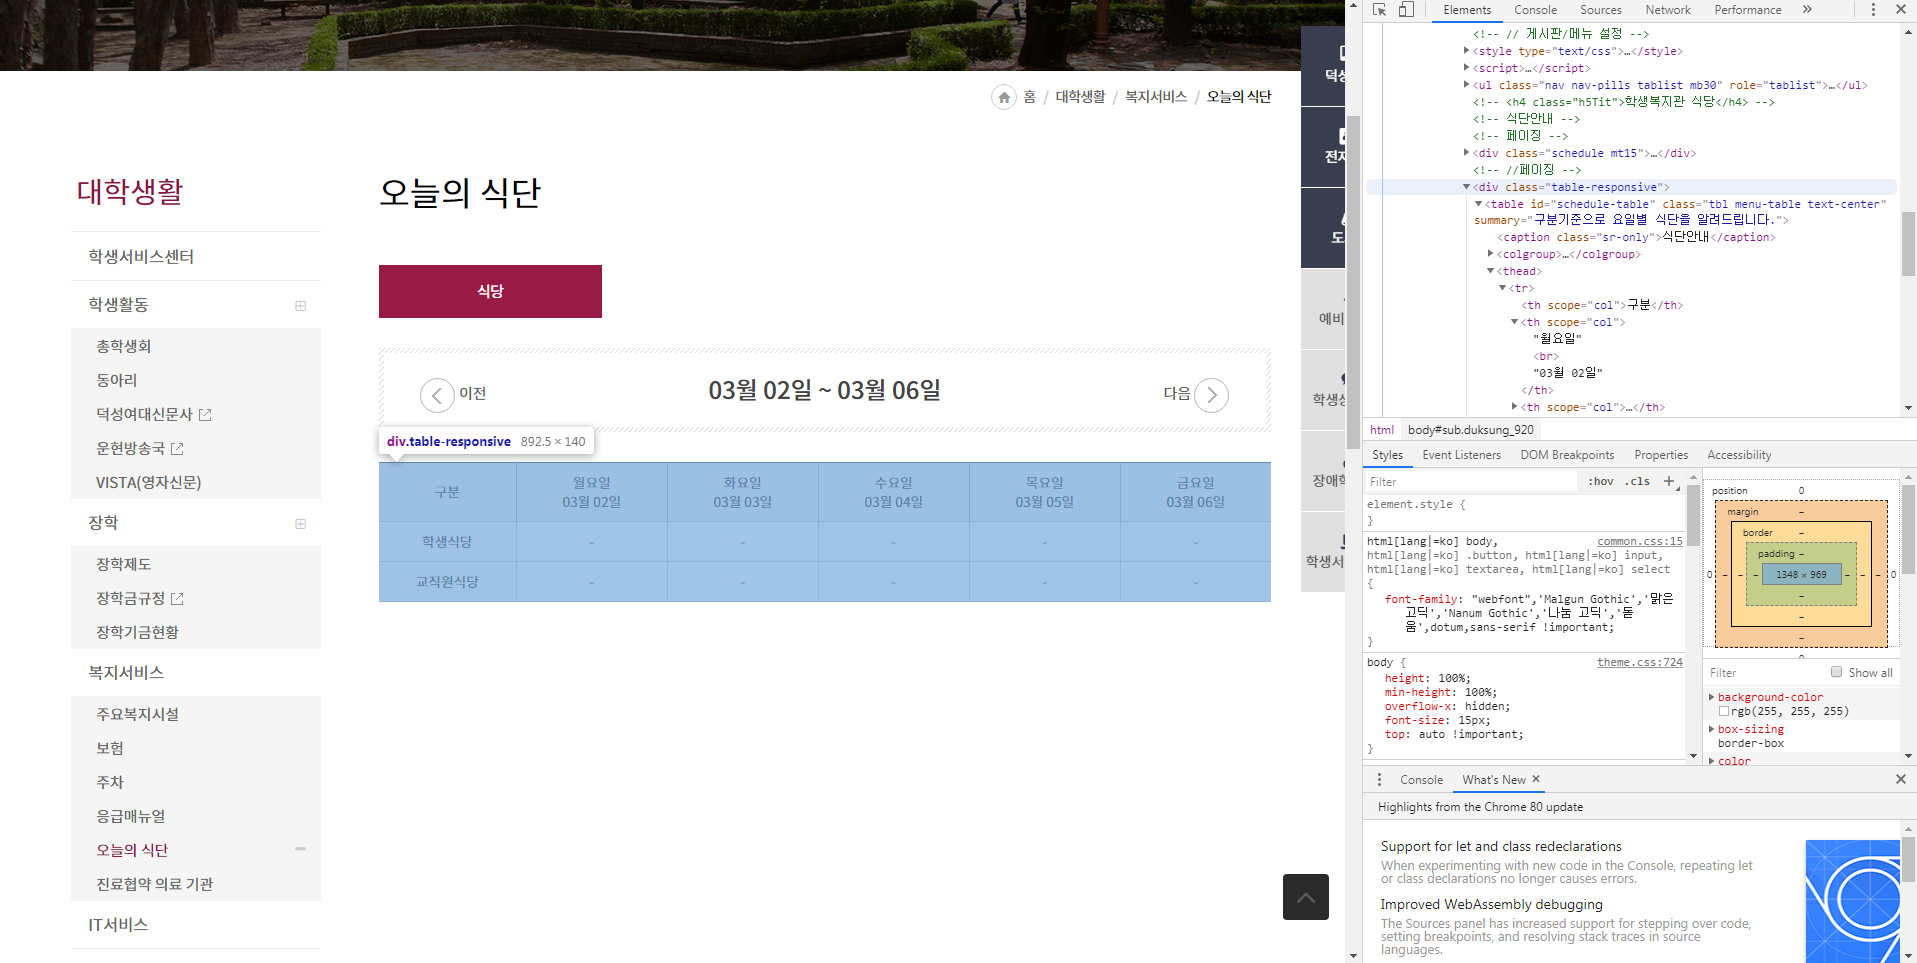Open the drawer menu dots icon

(1379, 780)
